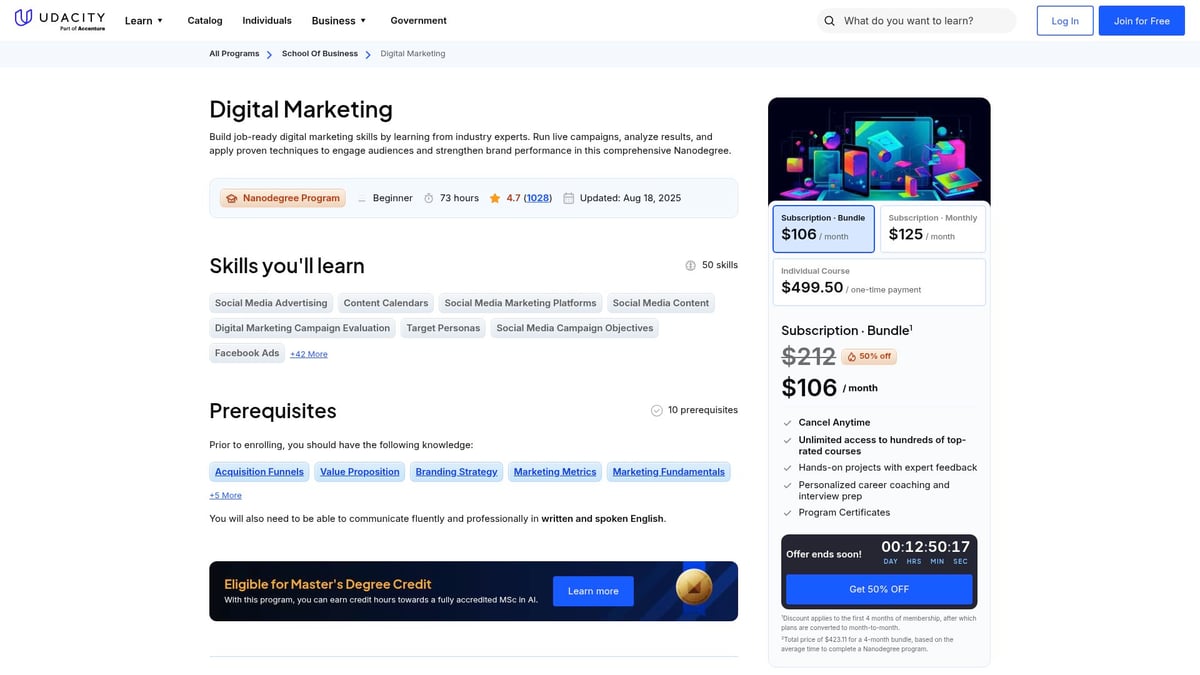1200x675 pixels.
Task: Click the struck-through $212 price
Action: click(x=808, y=356)
